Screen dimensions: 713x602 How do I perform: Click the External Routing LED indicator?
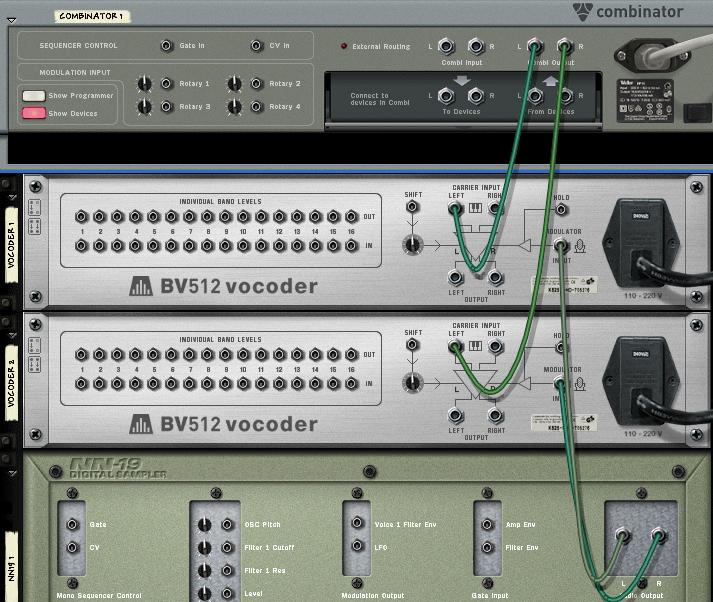coord(344,46)
